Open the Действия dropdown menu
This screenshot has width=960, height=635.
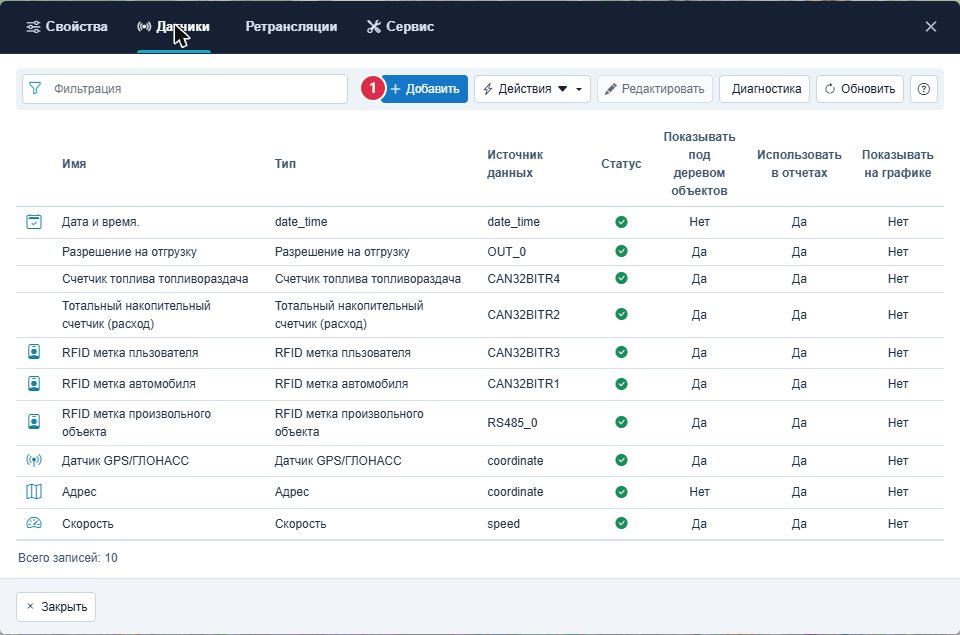(x=532, y=89)
